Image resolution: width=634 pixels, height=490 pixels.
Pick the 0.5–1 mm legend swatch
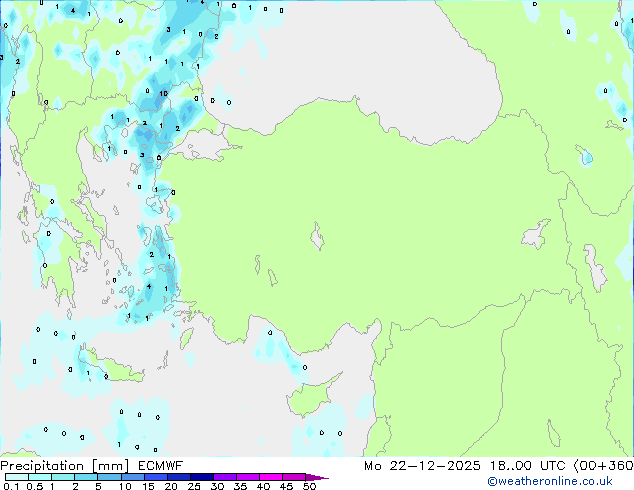(x=40, y=477)
